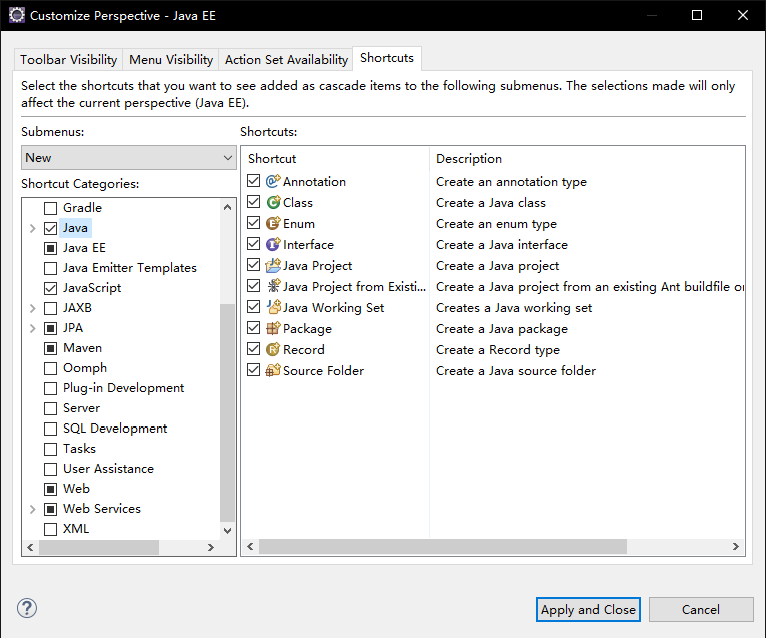
Task: Click the categories scroll-down arrow
Action: (228, 531)
